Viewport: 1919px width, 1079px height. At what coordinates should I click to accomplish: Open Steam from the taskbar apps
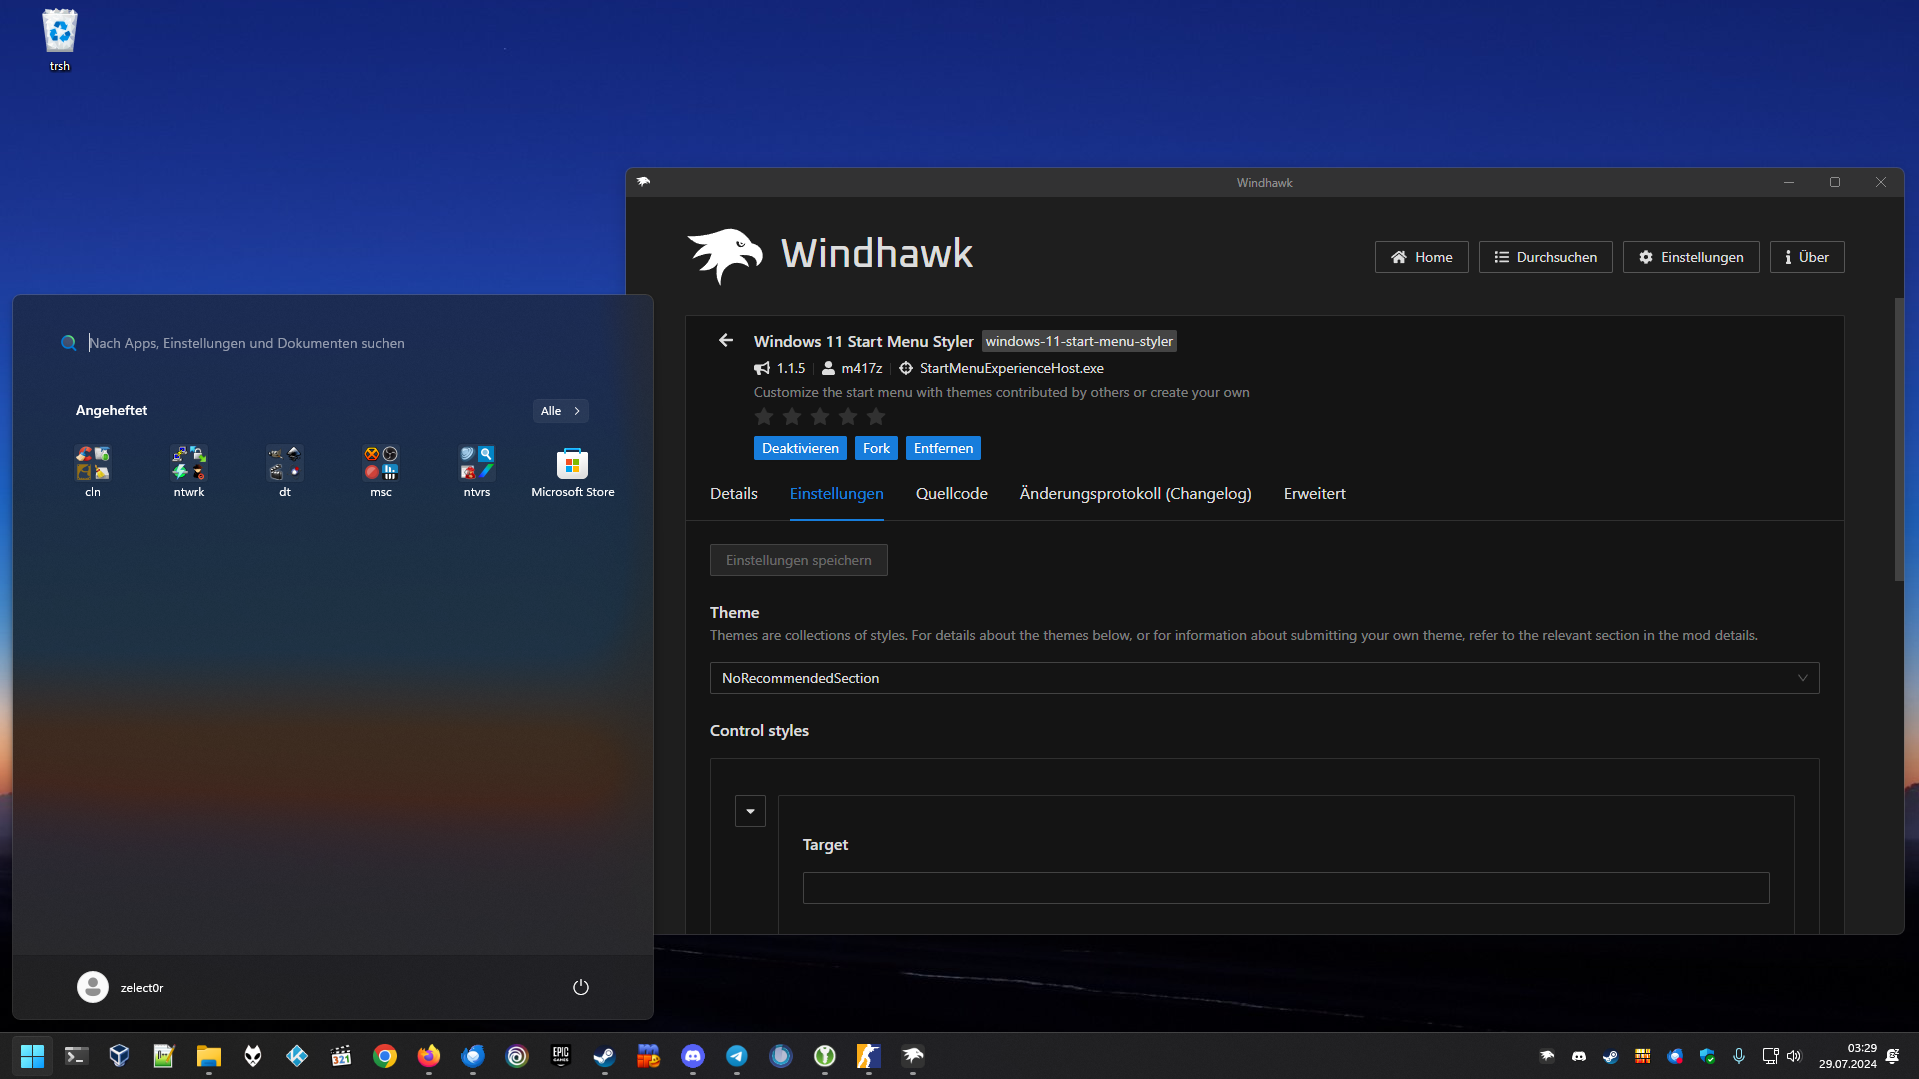click(x=604, y=1056)
